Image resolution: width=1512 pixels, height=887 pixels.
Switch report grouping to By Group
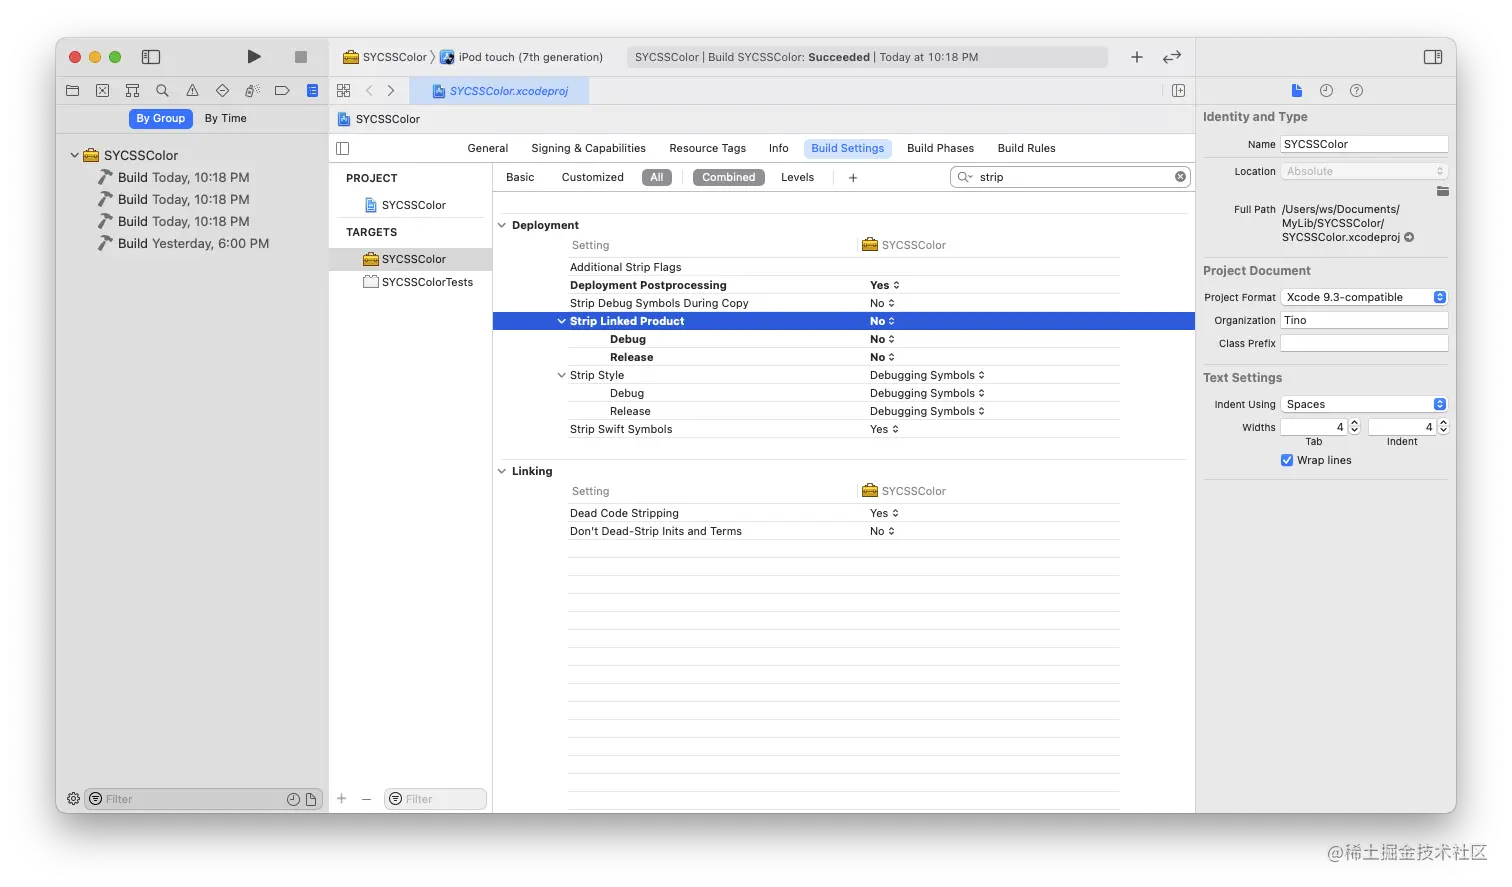click(x=160, y=118)
